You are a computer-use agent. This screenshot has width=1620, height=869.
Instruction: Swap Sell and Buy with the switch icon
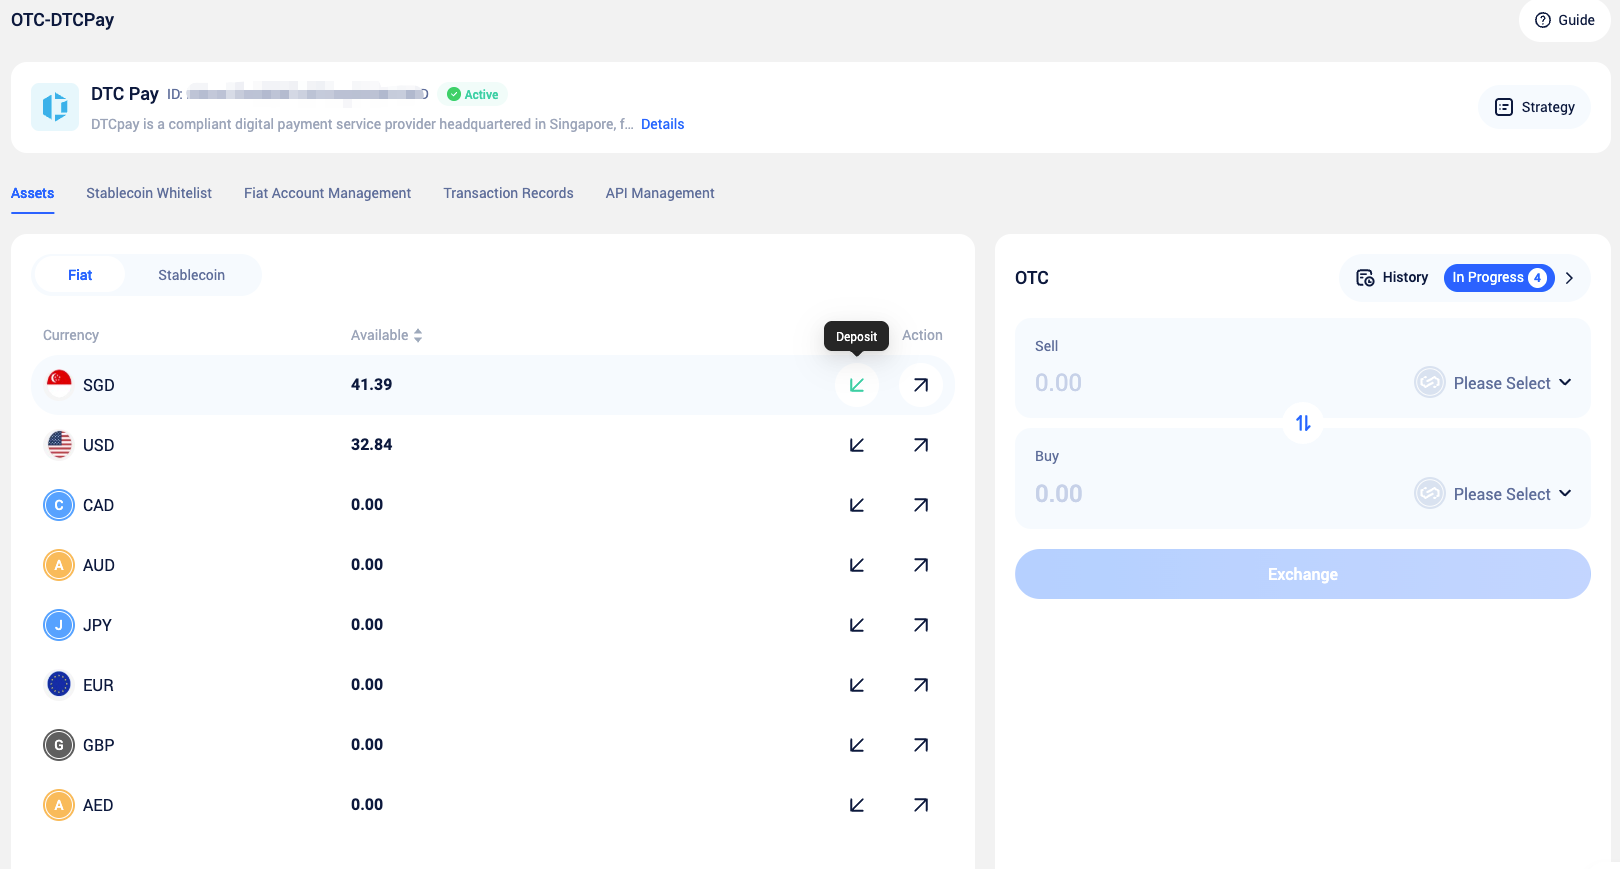1302,423
